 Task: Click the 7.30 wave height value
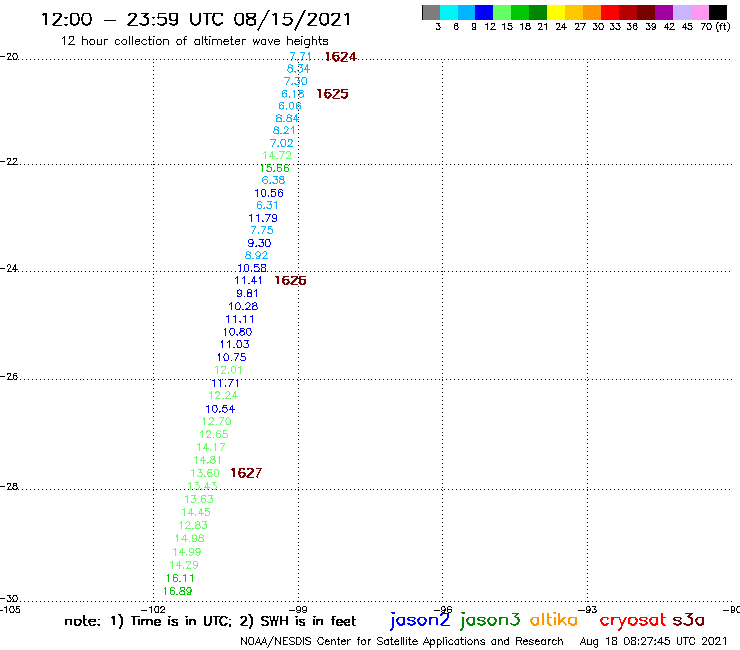pyautogui.click(x=295, y=81)
